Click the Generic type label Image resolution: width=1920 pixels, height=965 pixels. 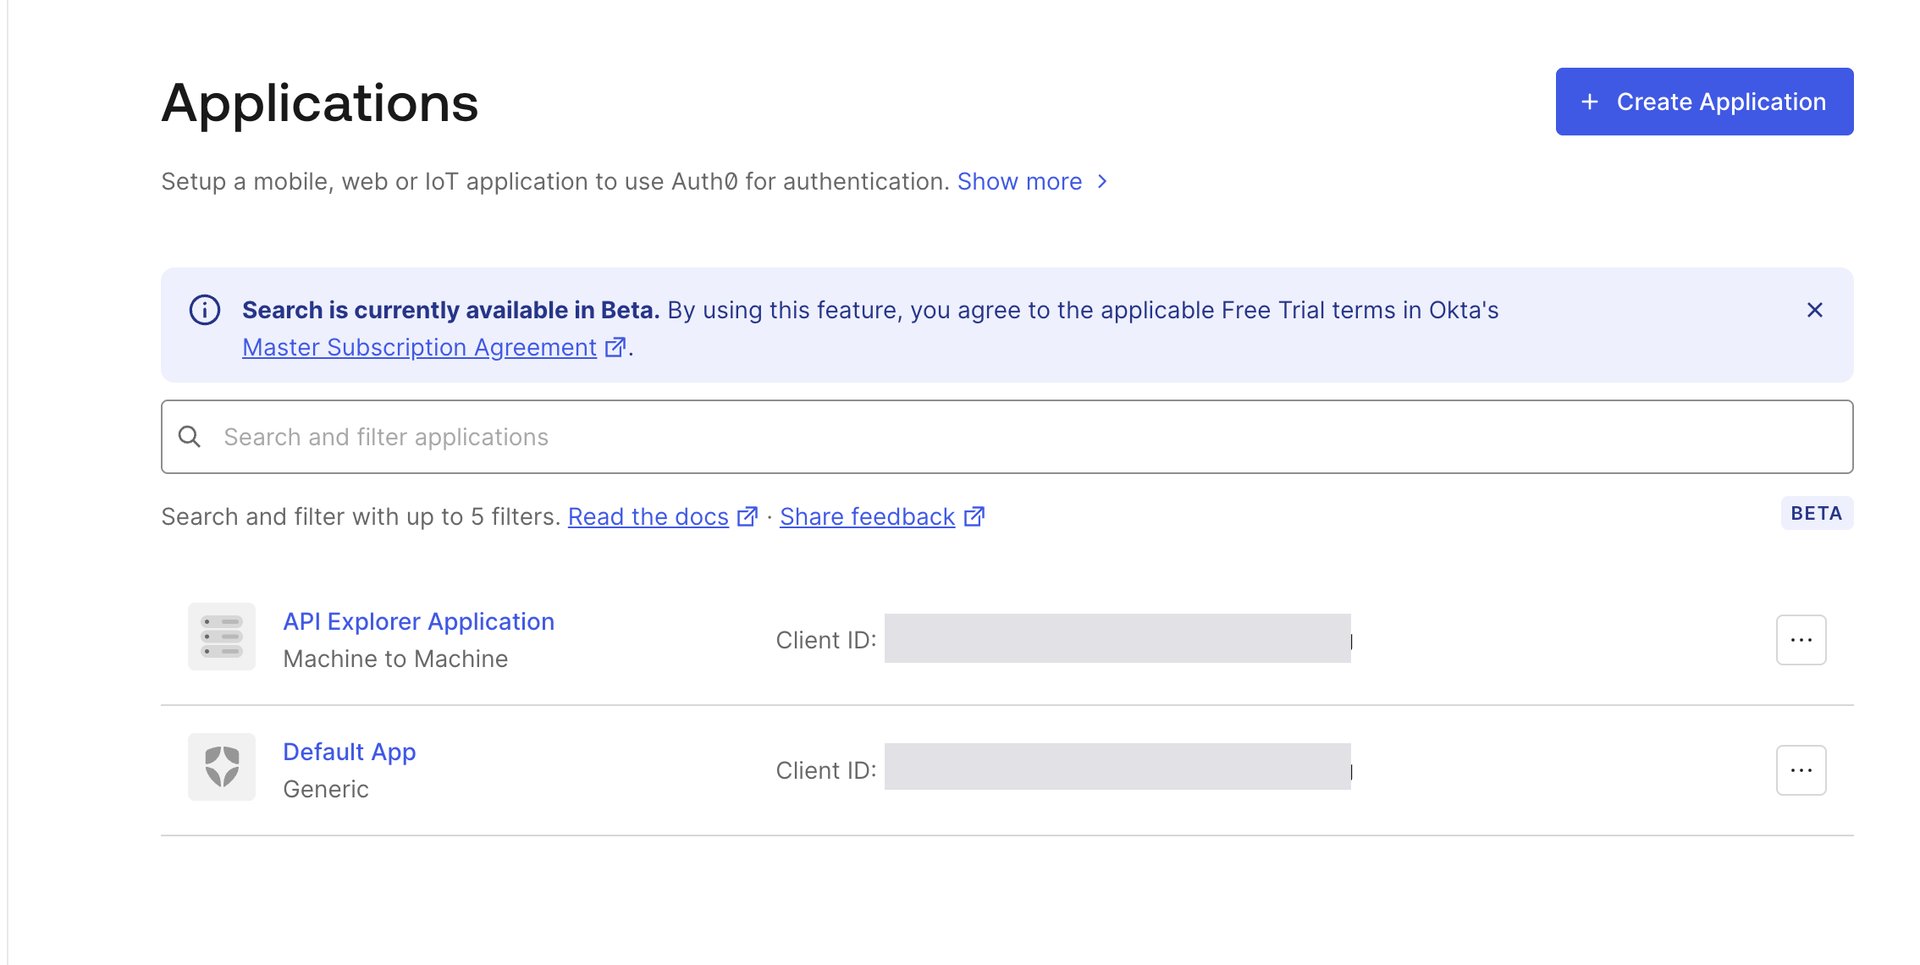coord(326,789)
